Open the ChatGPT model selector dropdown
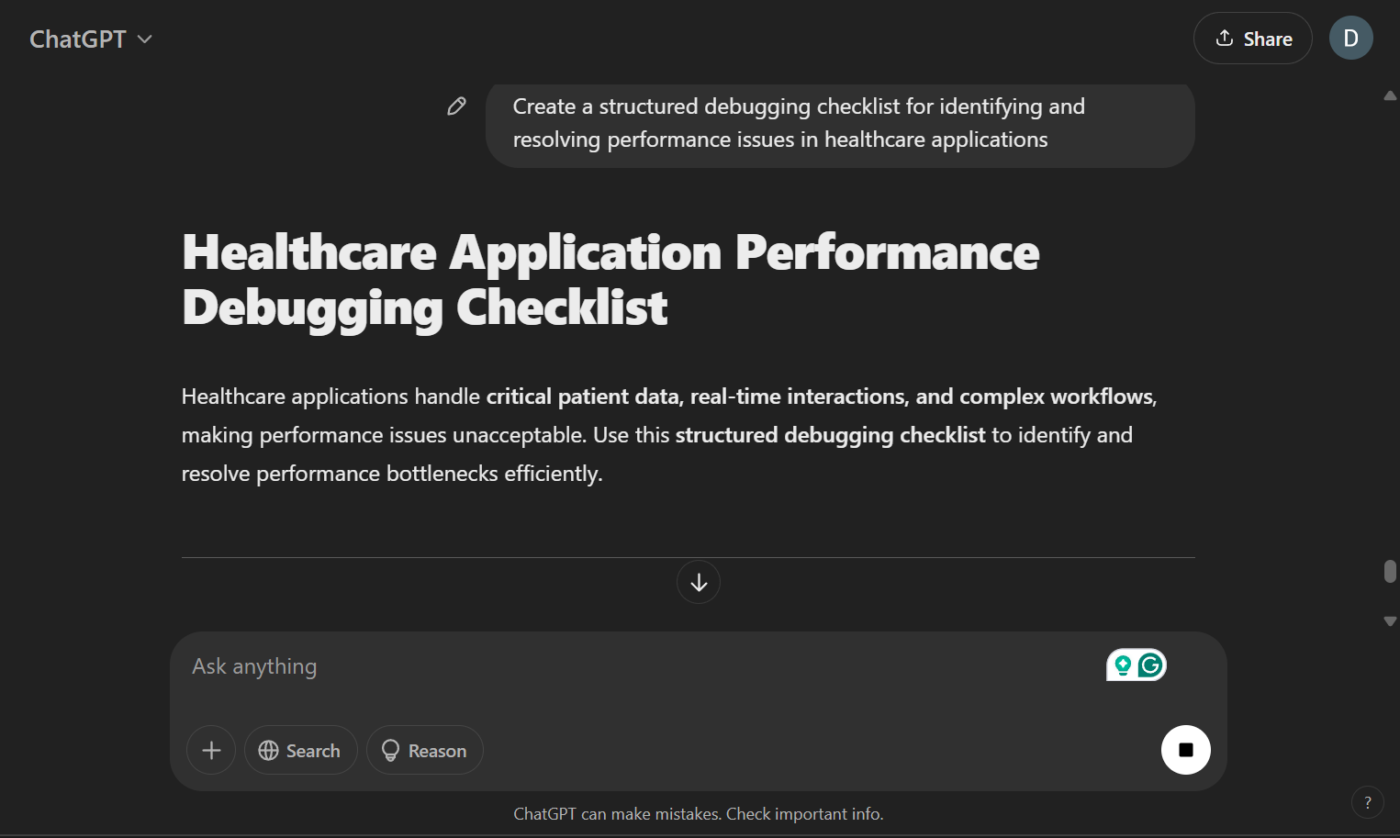Screen dimensions: 1400x838 [91, 39]
